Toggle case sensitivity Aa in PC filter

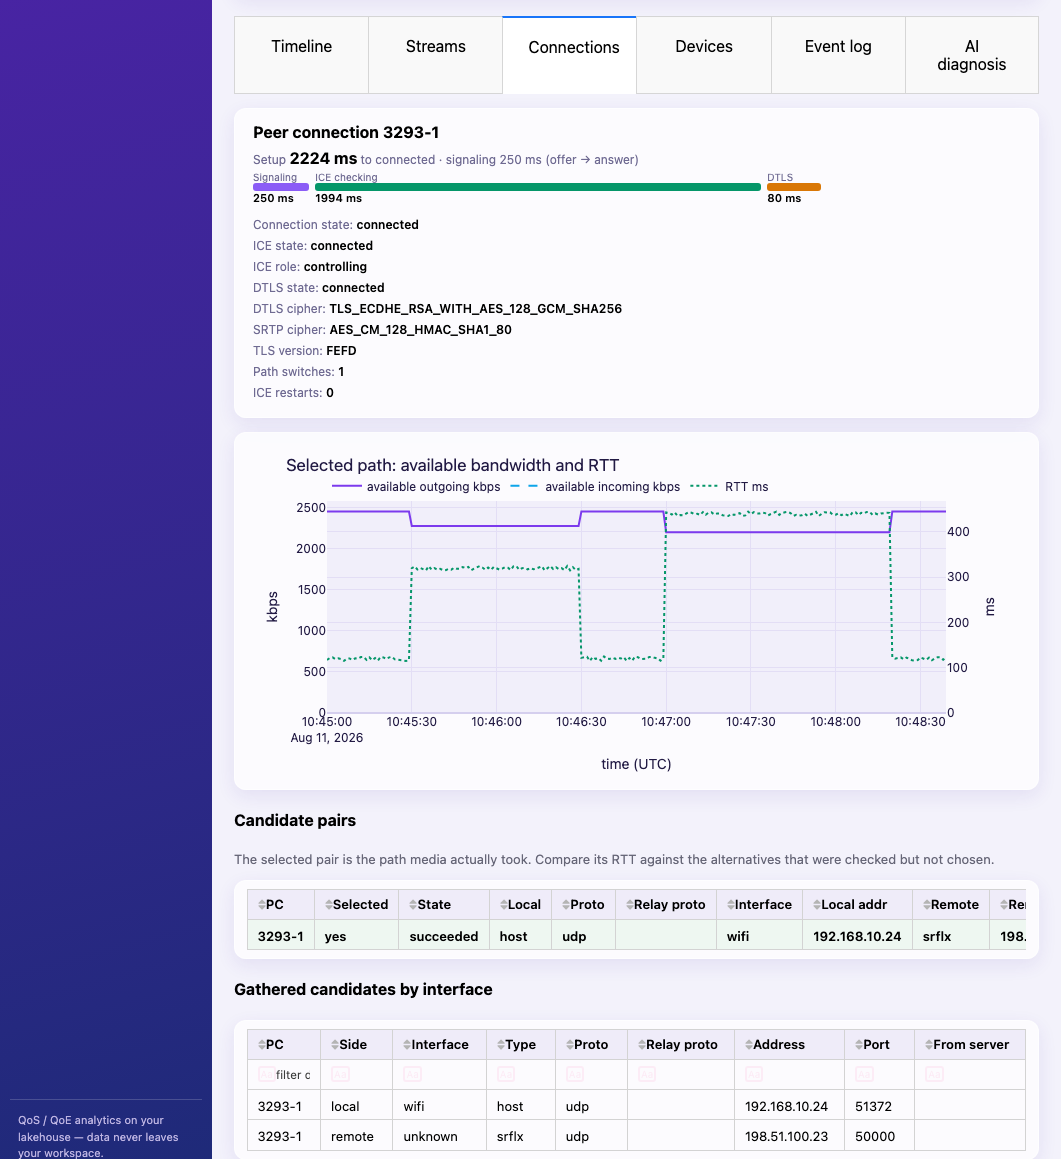pos(266,1074)
